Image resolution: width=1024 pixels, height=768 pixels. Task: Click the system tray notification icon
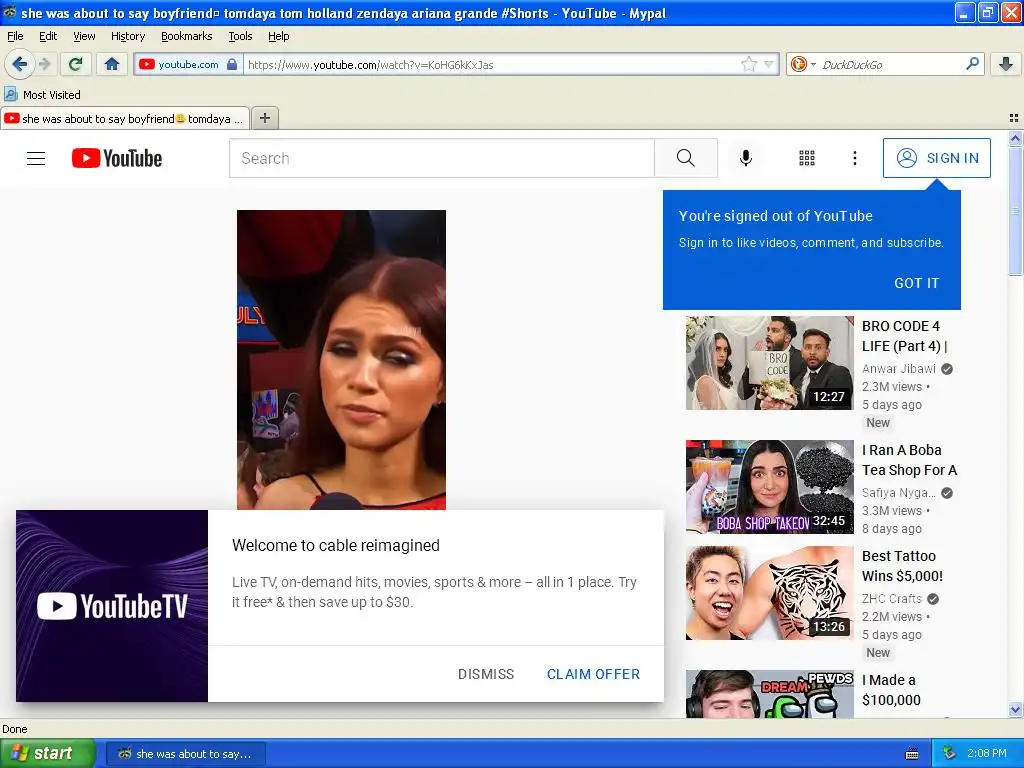pos(949,754)
